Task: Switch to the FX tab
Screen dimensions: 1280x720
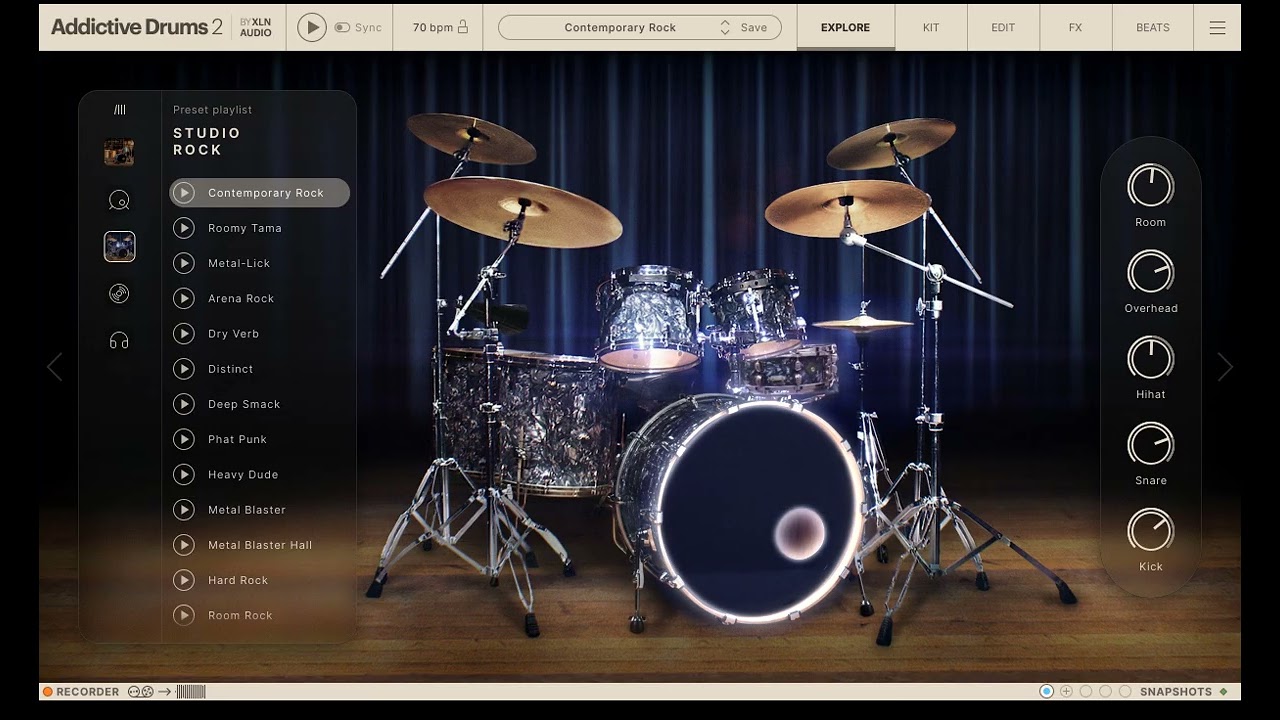Action: pos(1075,28)
